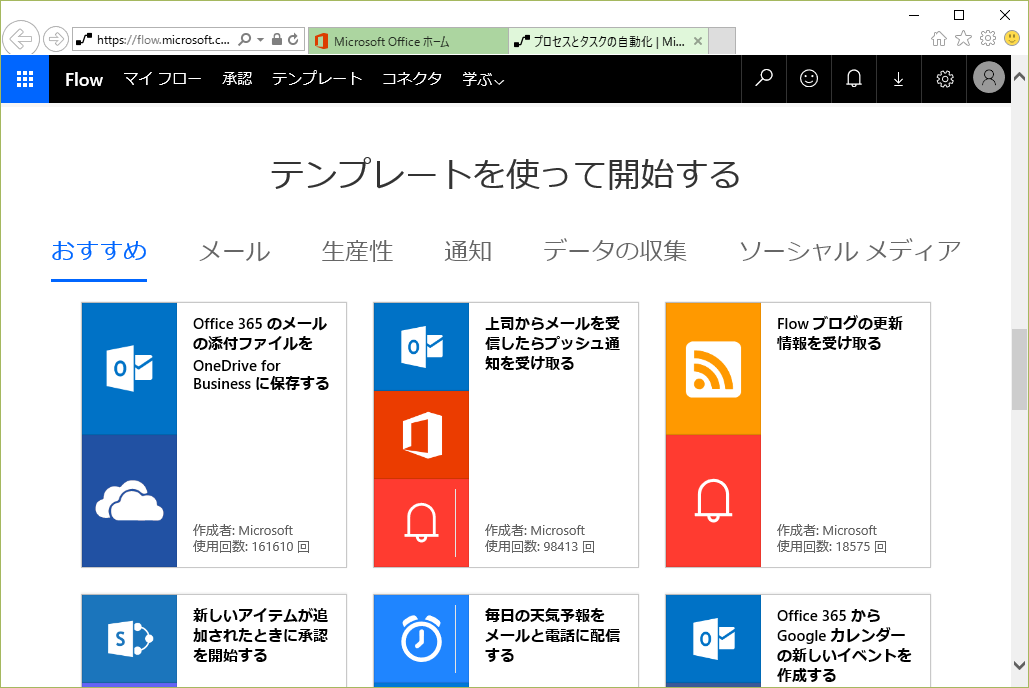The image size is (1029, 688).
Task: Click the URL address field
Action: click(x=163, y=39)
